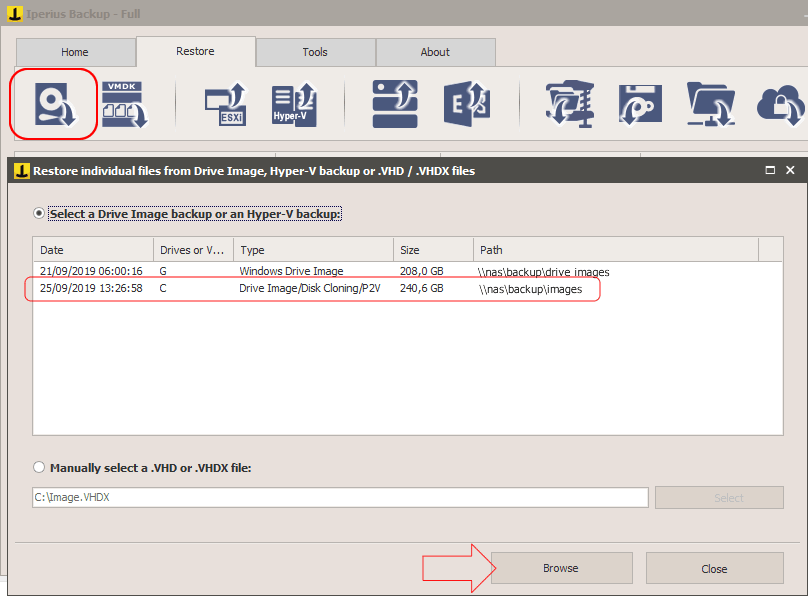Sort by Size column header

point(433,250)
